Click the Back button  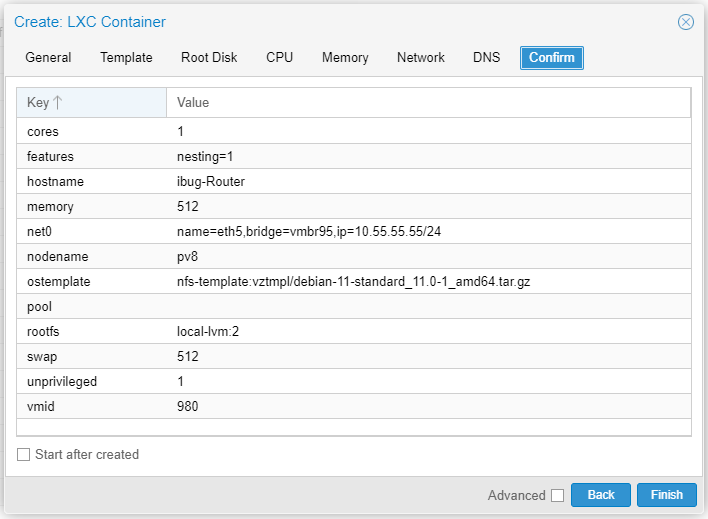[601, 495]
